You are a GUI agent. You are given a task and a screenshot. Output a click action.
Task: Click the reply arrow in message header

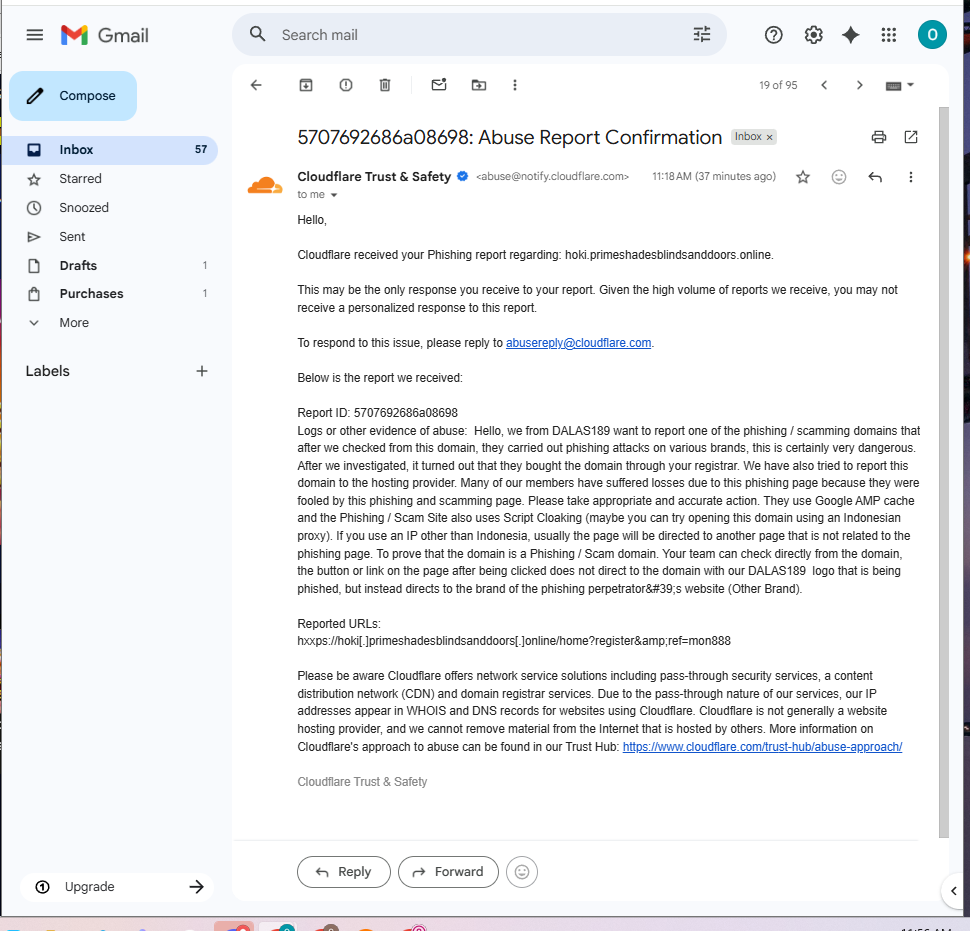pos(875,178)
